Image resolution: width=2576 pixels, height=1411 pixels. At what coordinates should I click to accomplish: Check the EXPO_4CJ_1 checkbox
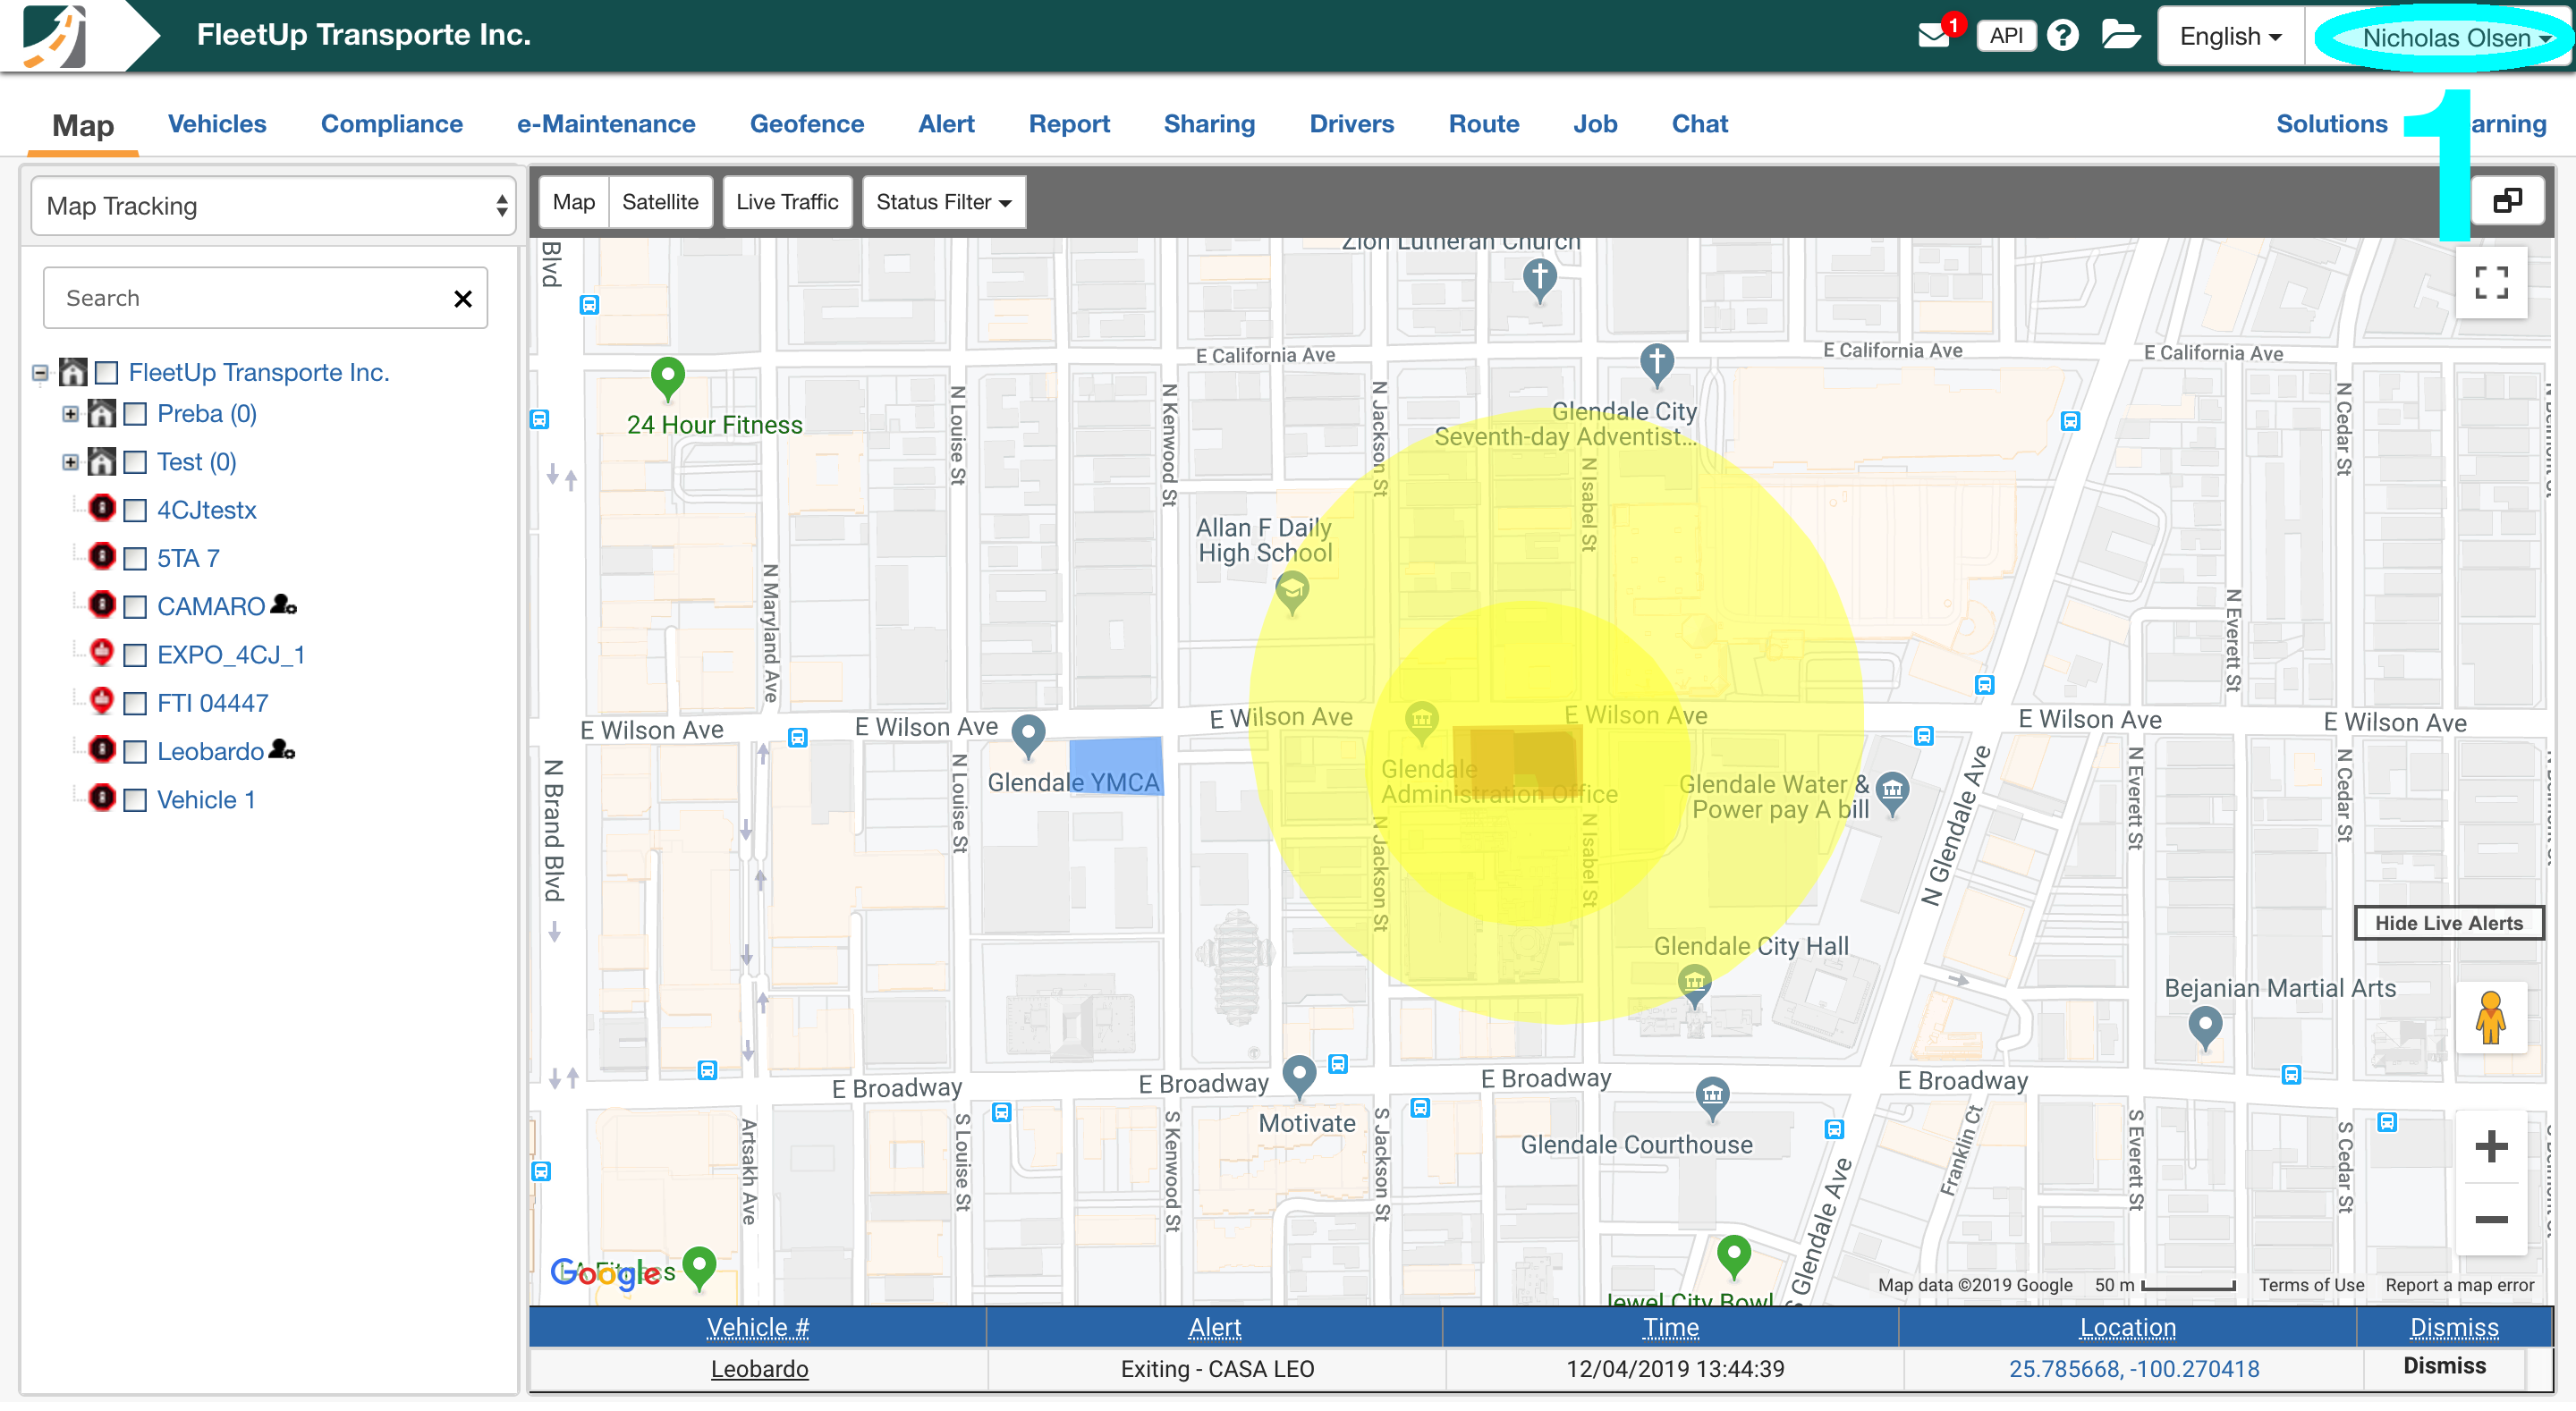135,656
